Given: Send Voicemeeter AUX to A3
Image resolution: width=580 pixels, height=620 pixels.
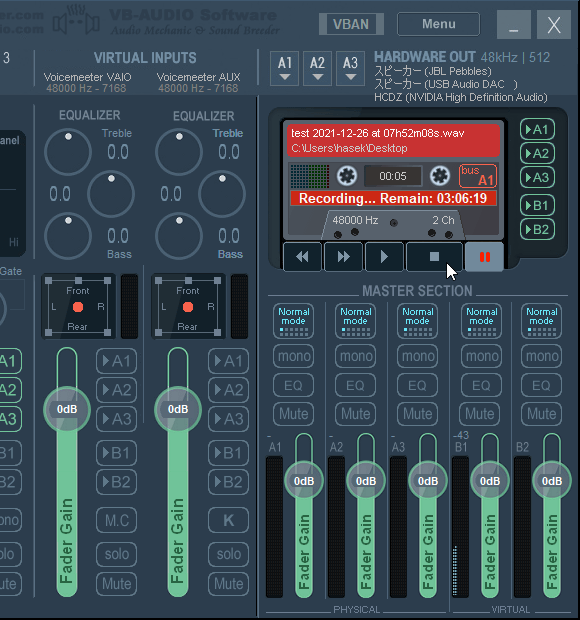Looking at the screenshot, I should tap(229, 419).
